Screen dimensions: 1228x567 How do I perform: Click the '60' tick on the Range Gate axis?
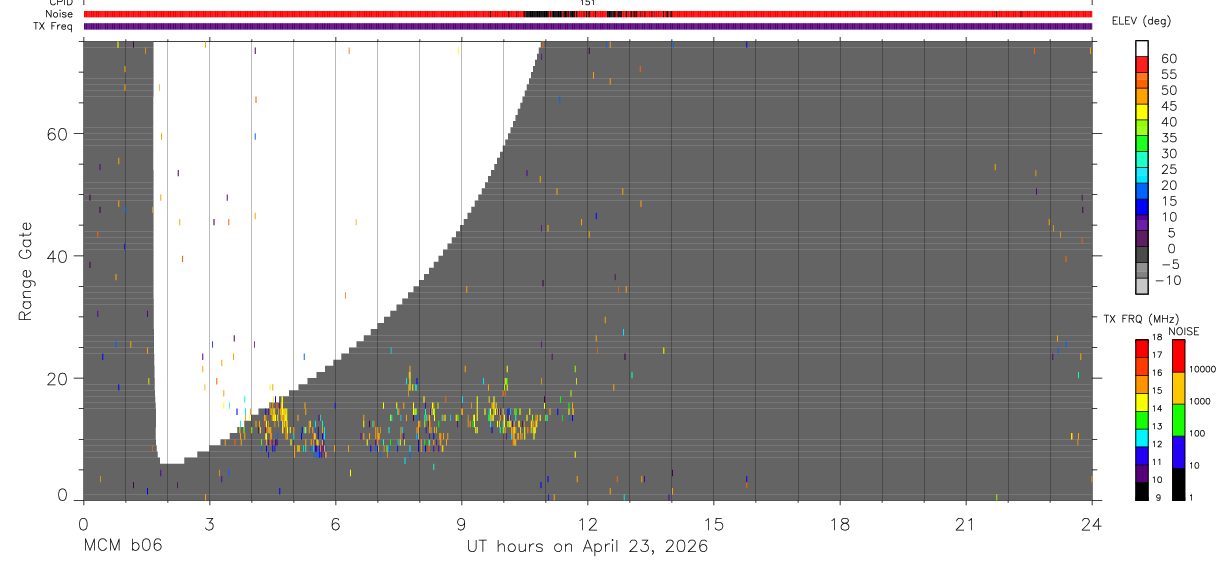point(58,134)
